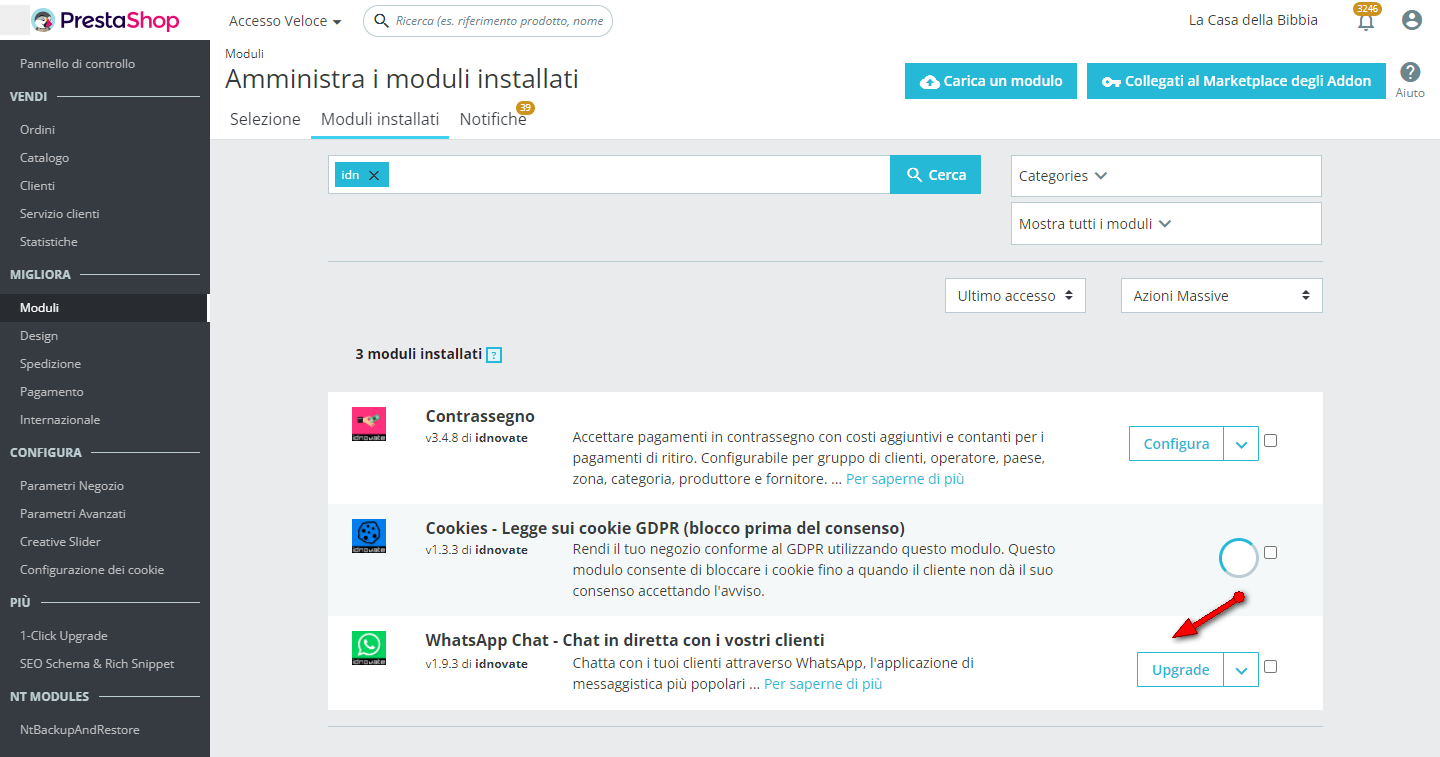Click the WhatsApp Chat module icon
1440x757 pixels.
pos(369,648)
